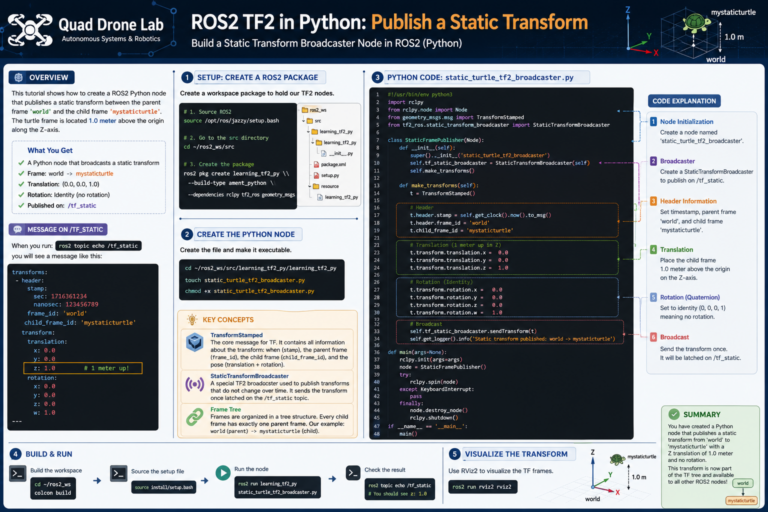Click the red setup.py file icon
Screen dimensions: 768x512
[316, 175]
